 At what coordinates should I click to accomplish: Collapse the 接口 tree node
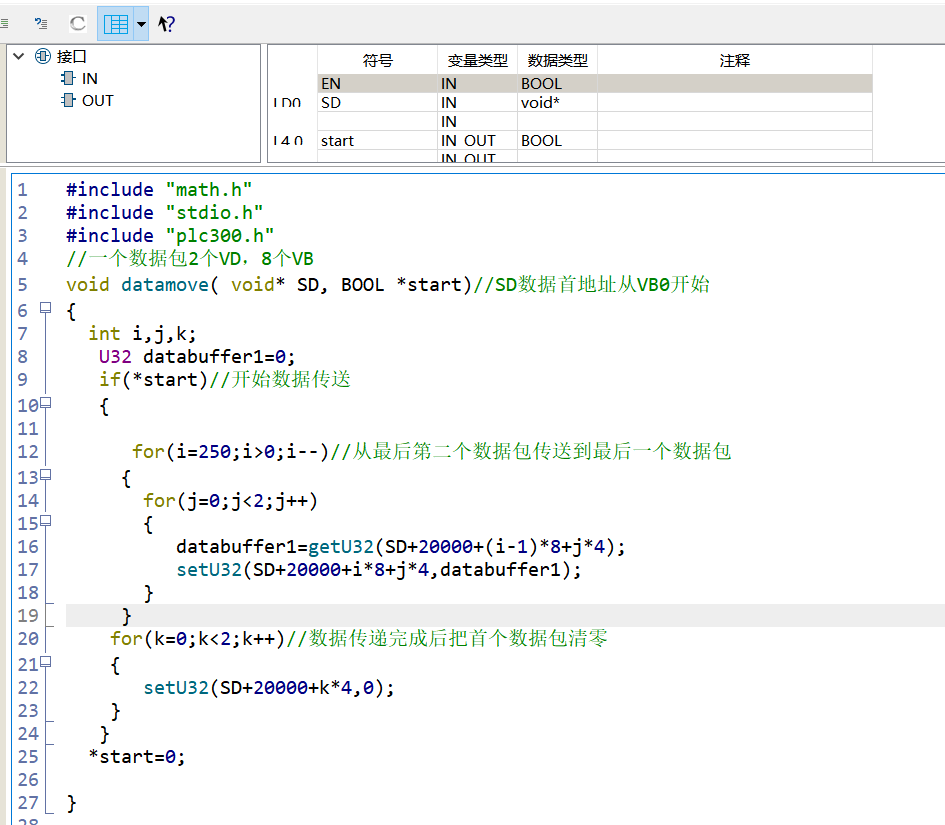coord(19,57)
